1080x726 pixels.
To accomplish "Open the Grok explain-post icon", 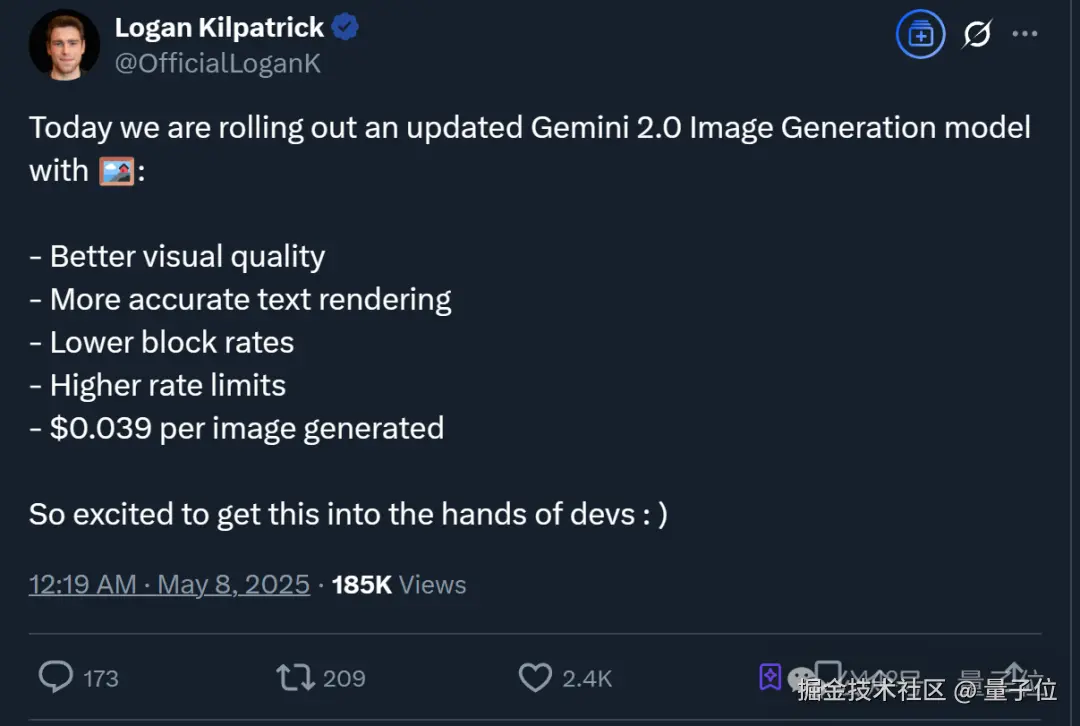I will point(977,36).
